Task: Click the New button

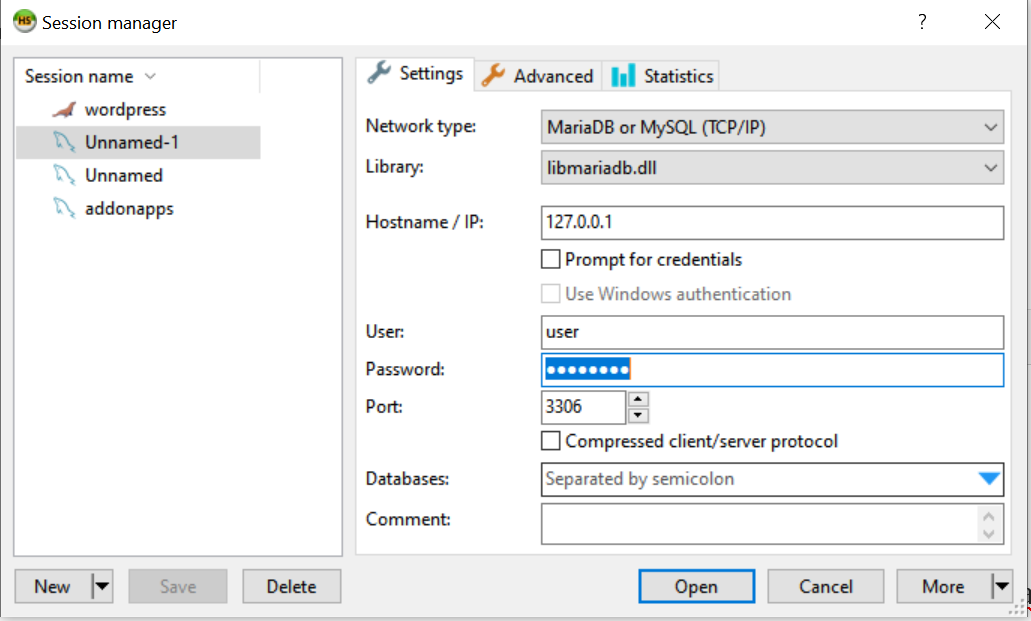Action: click(x=53, y=586)
